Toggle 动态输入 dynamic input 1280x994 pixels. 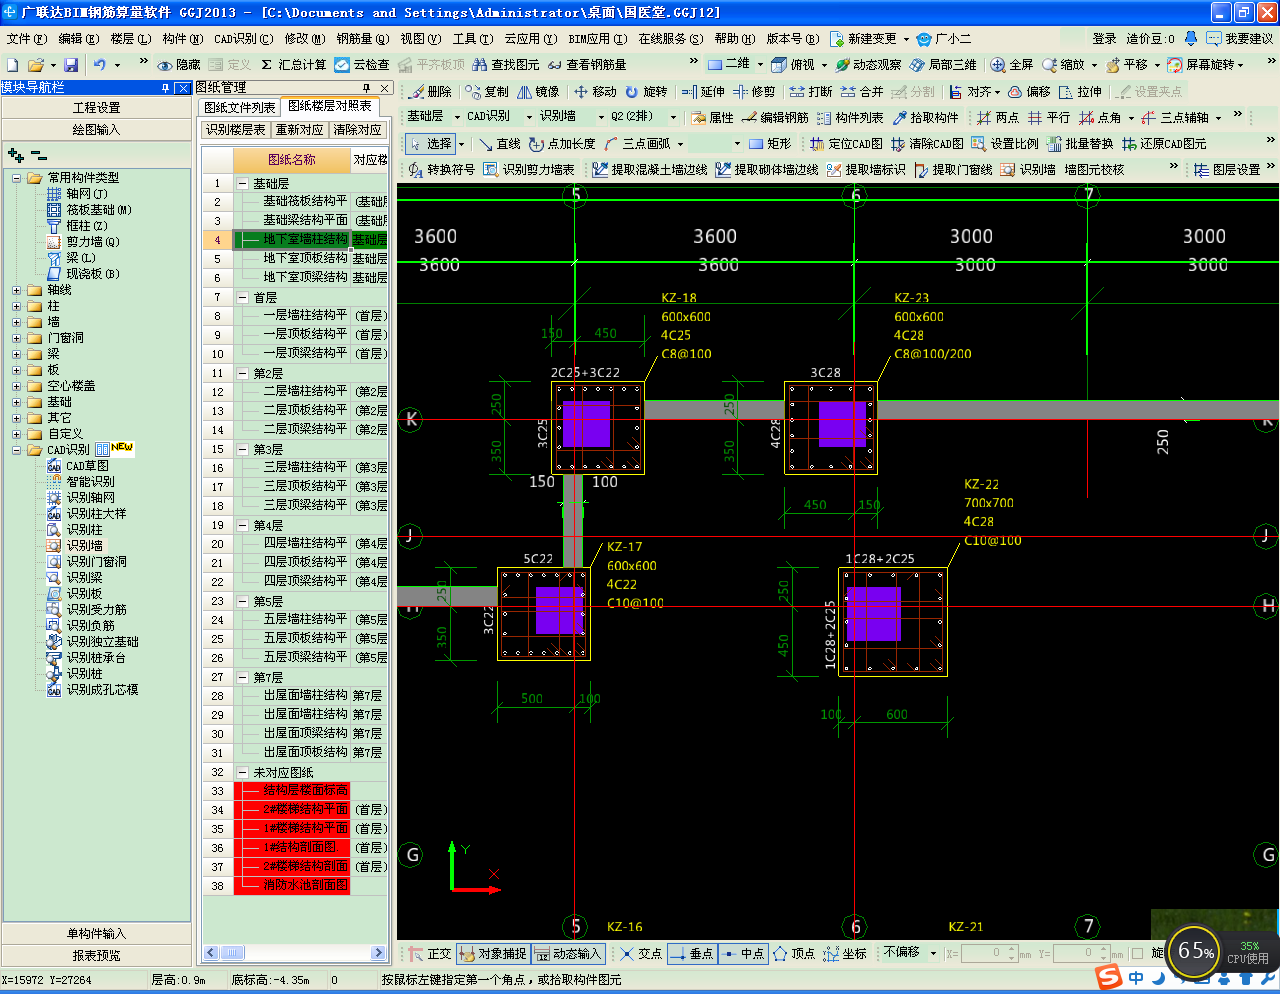[568, 954]
